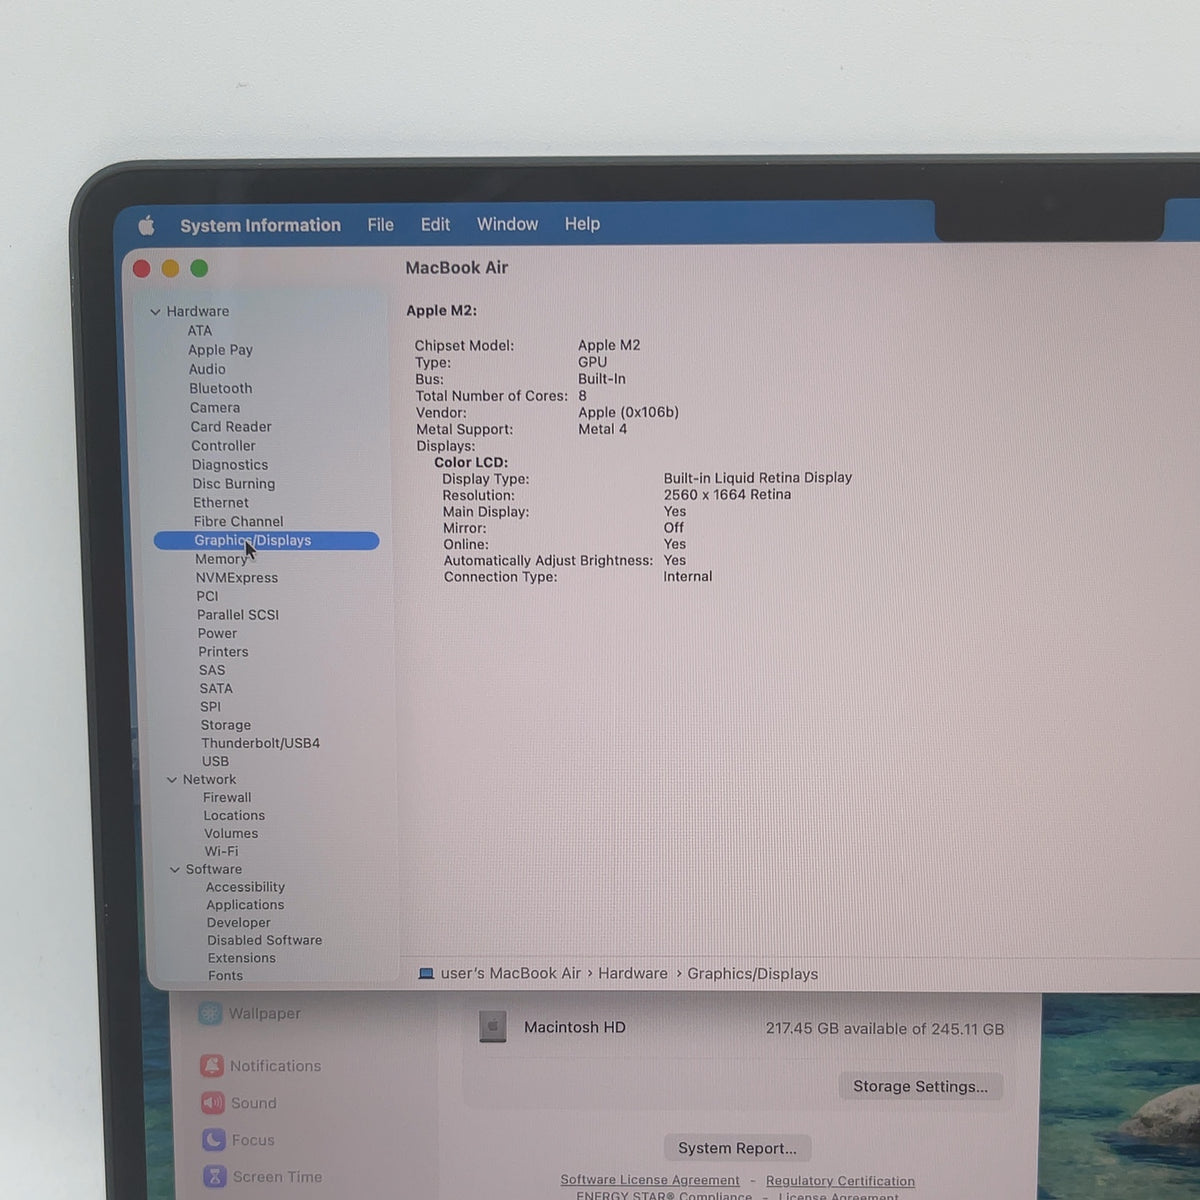Select SATA in the sidebar
The height and width of the screenshot is (1200, 1200).
pyautogui.click(x=216, y=689)
